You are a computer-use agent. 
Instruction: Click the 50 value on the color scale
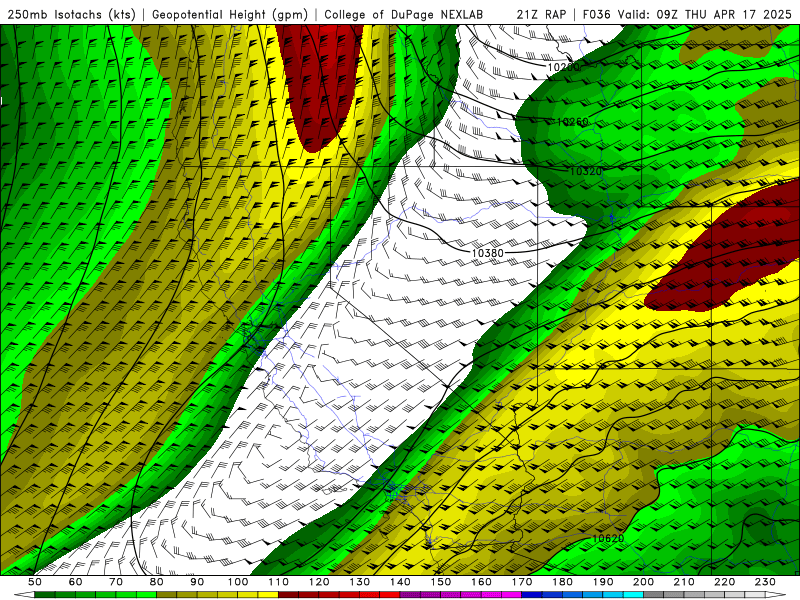[x=35, y=582]
